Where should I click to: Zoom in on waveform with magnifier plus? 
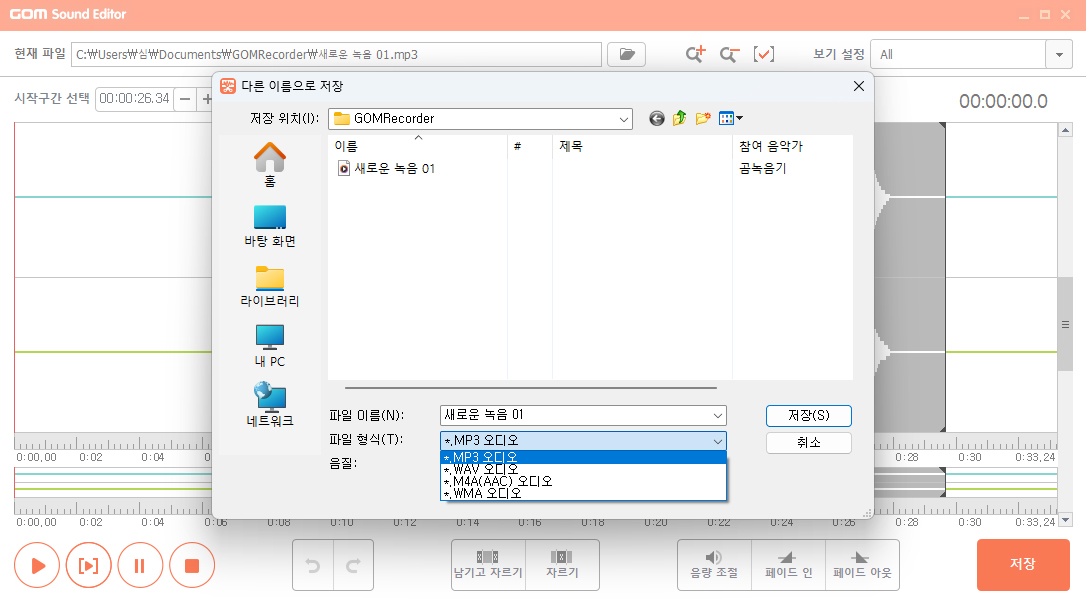[695, 54]
